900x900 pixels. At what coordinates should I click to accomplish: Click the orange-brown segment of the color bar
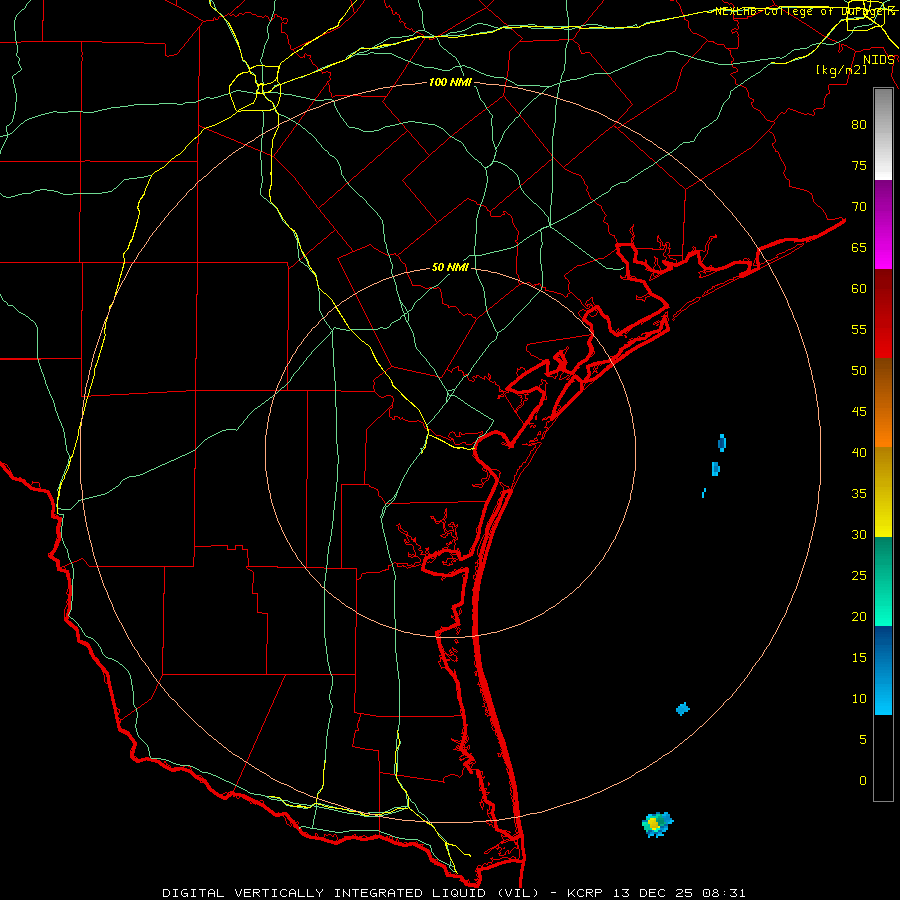tap(883, 402)
